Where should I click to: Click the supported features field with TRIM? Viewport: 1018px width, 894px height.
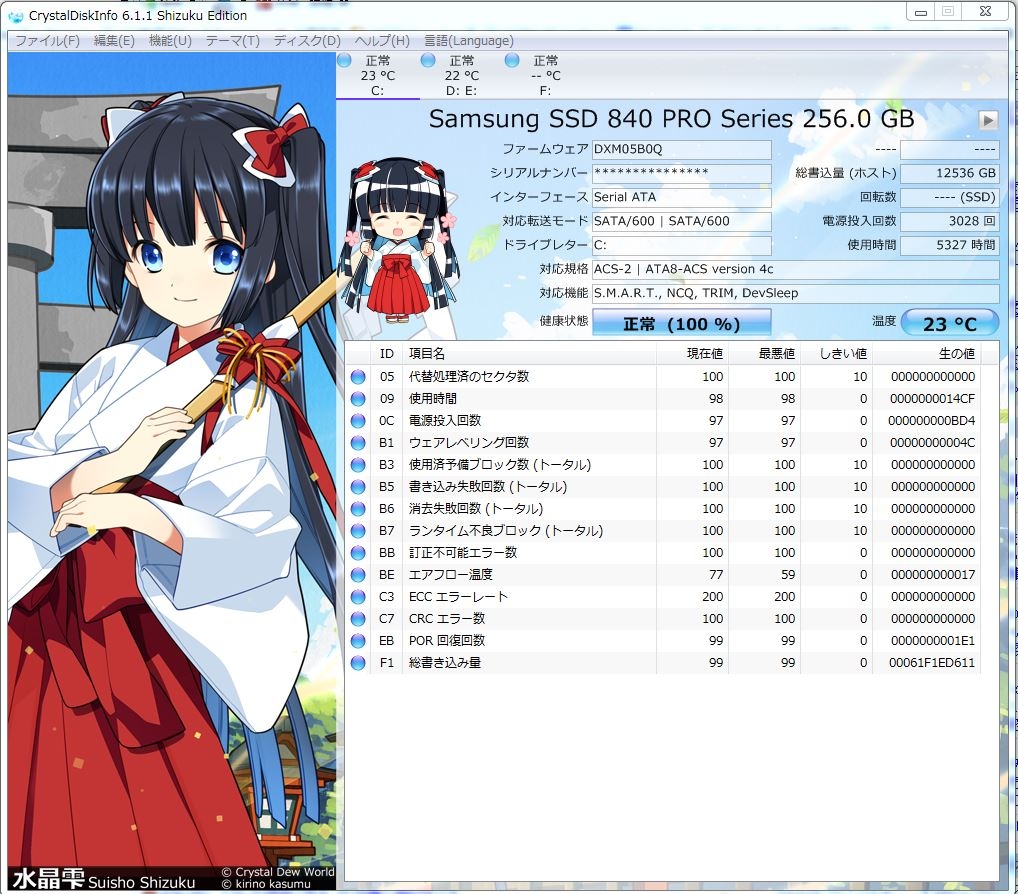click(795, 293)
